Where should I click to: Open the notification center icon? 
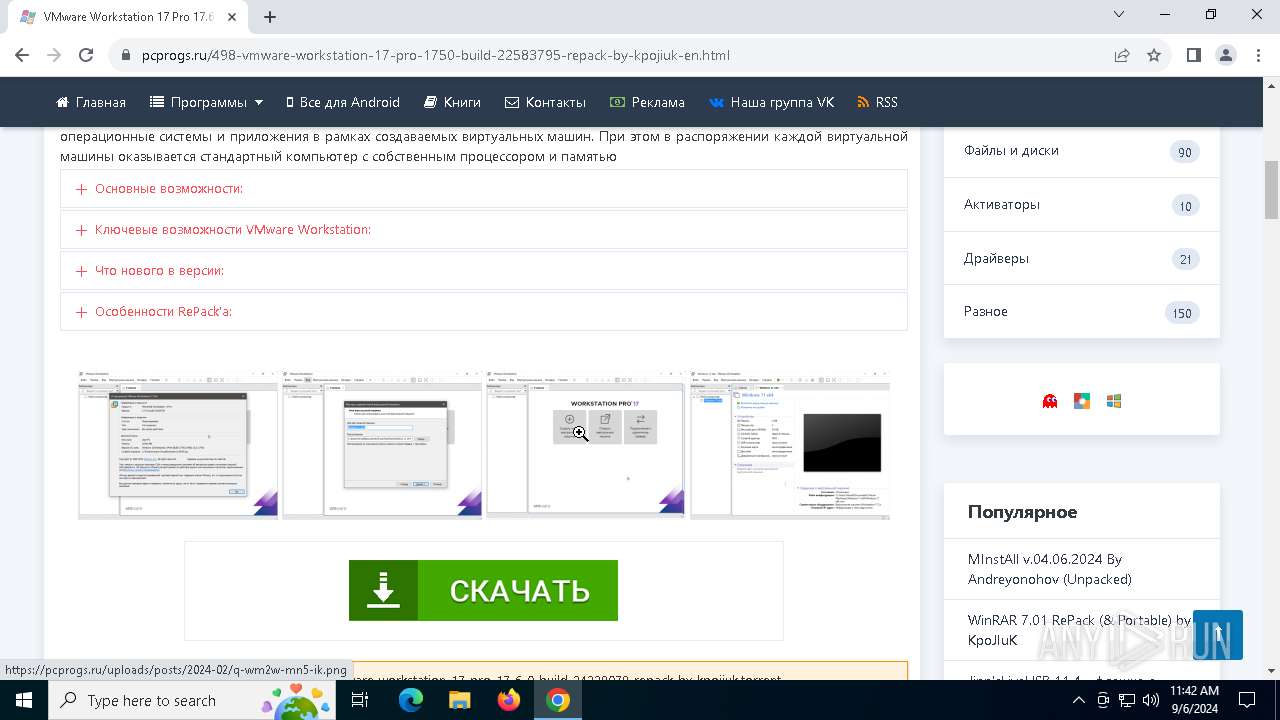click(1247, 700)
